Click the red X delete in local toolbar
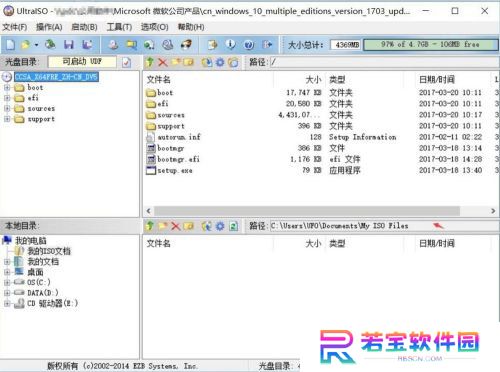This screenshot has width=500, height=372. [x=176, y=226]
